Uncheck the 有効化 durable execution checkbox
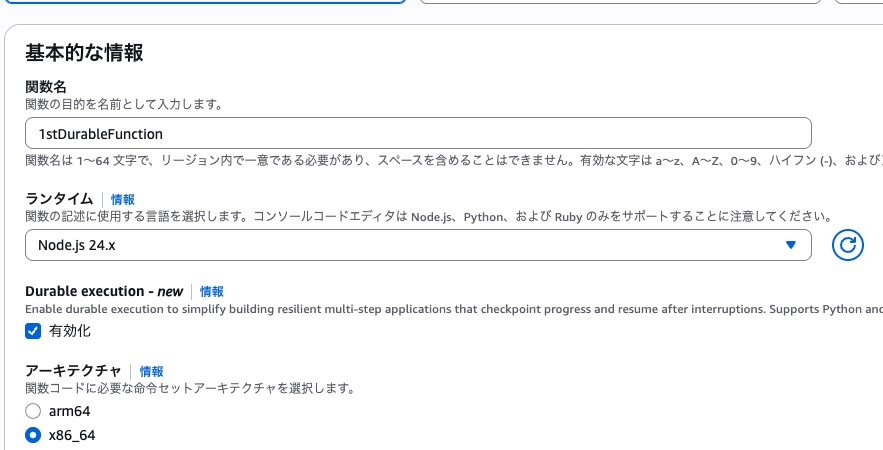883x450 pixels. click(x=33, y=331)
